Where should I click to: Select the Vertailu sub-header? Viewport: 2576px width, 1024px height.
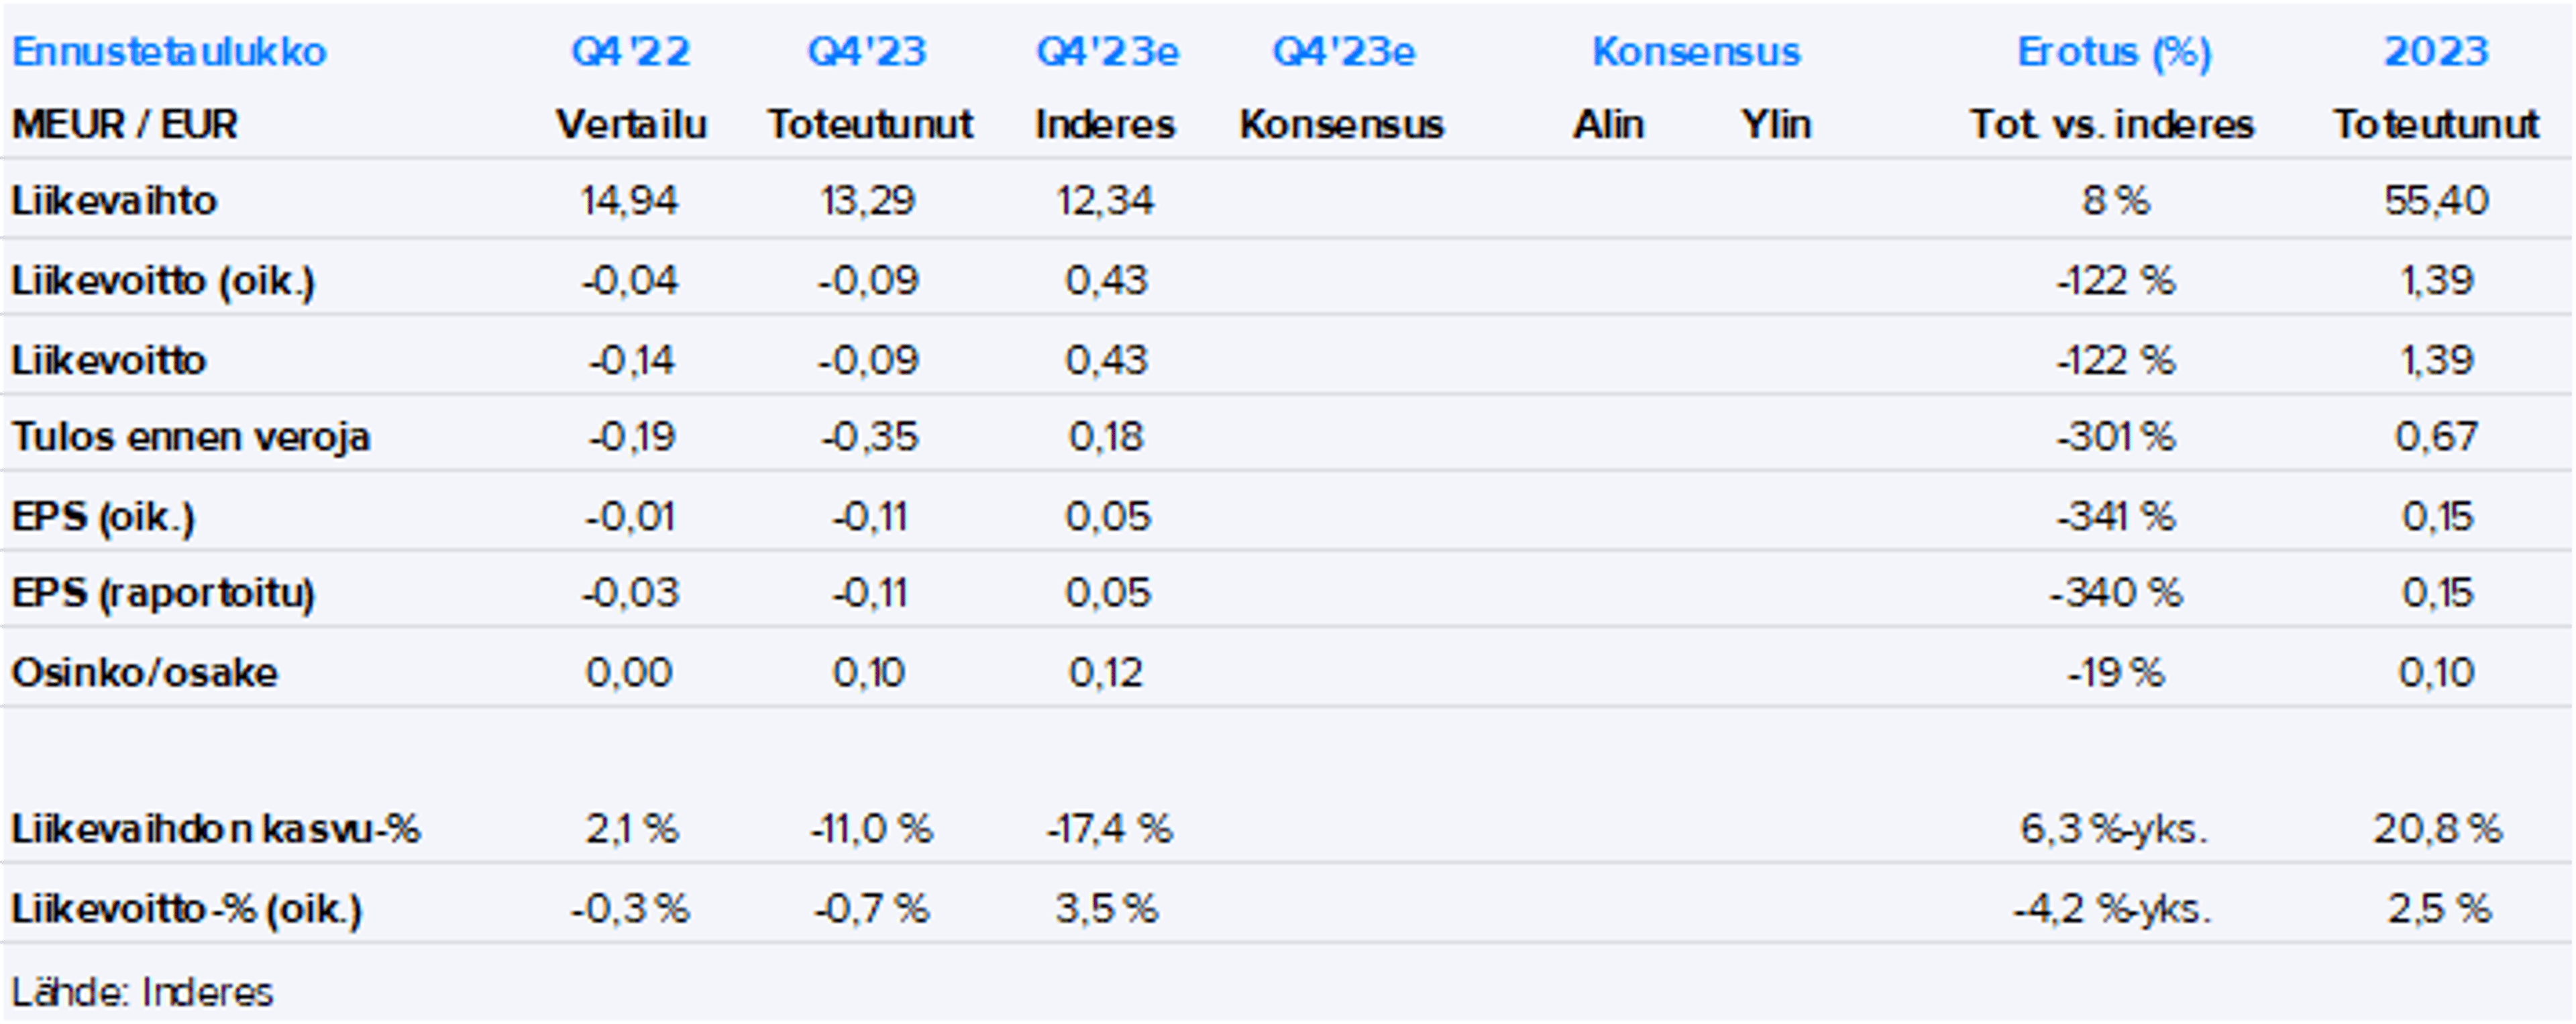[631, 125]
